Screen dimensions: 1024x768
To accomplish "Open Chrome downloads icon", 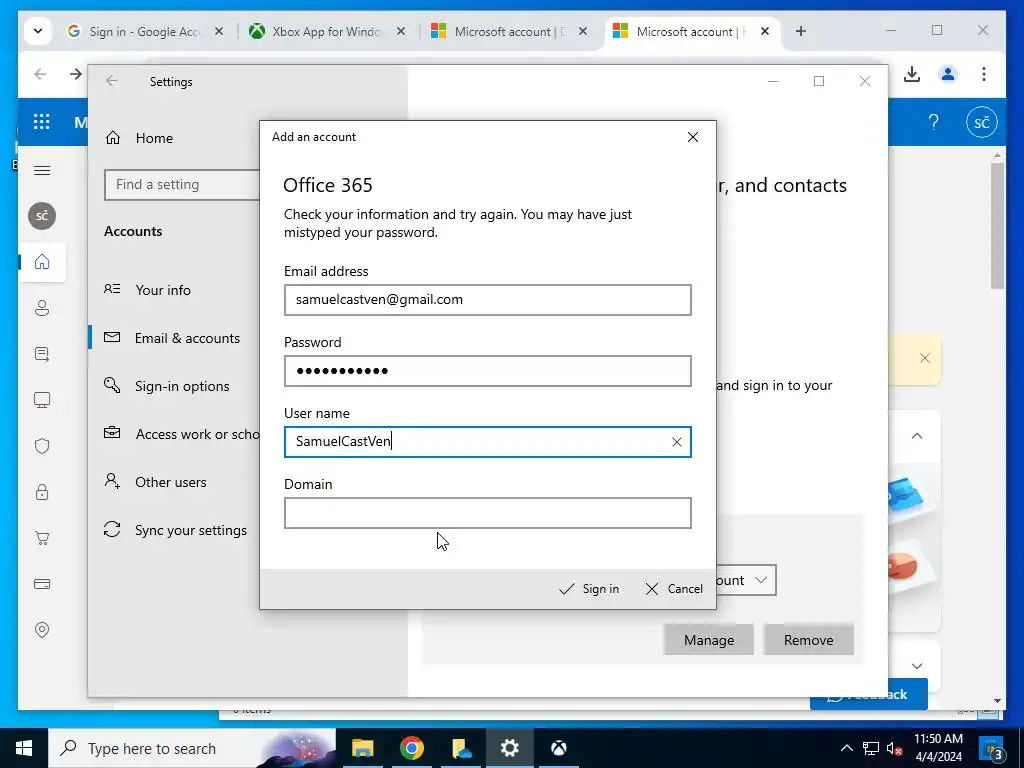I will [912, 74].
